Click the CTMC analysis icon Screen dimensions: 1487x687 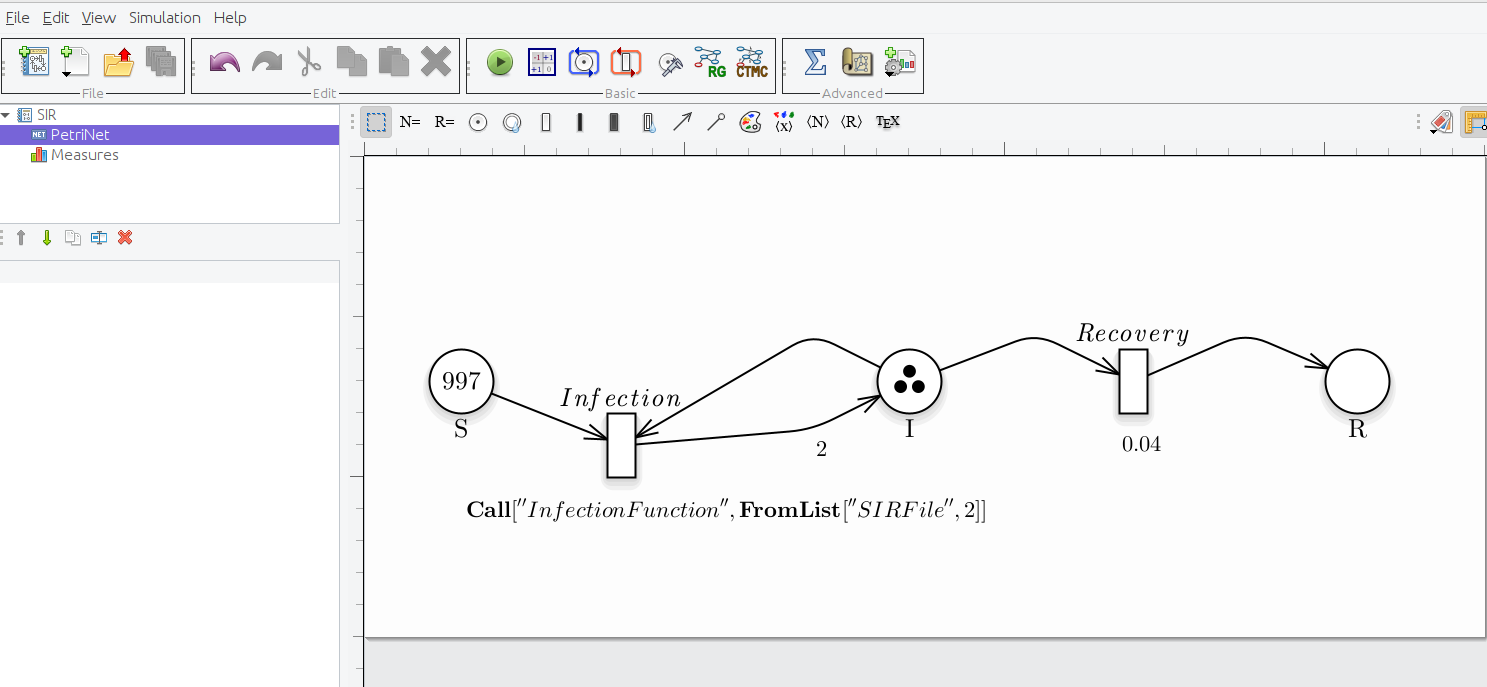(x=751, y=63)
